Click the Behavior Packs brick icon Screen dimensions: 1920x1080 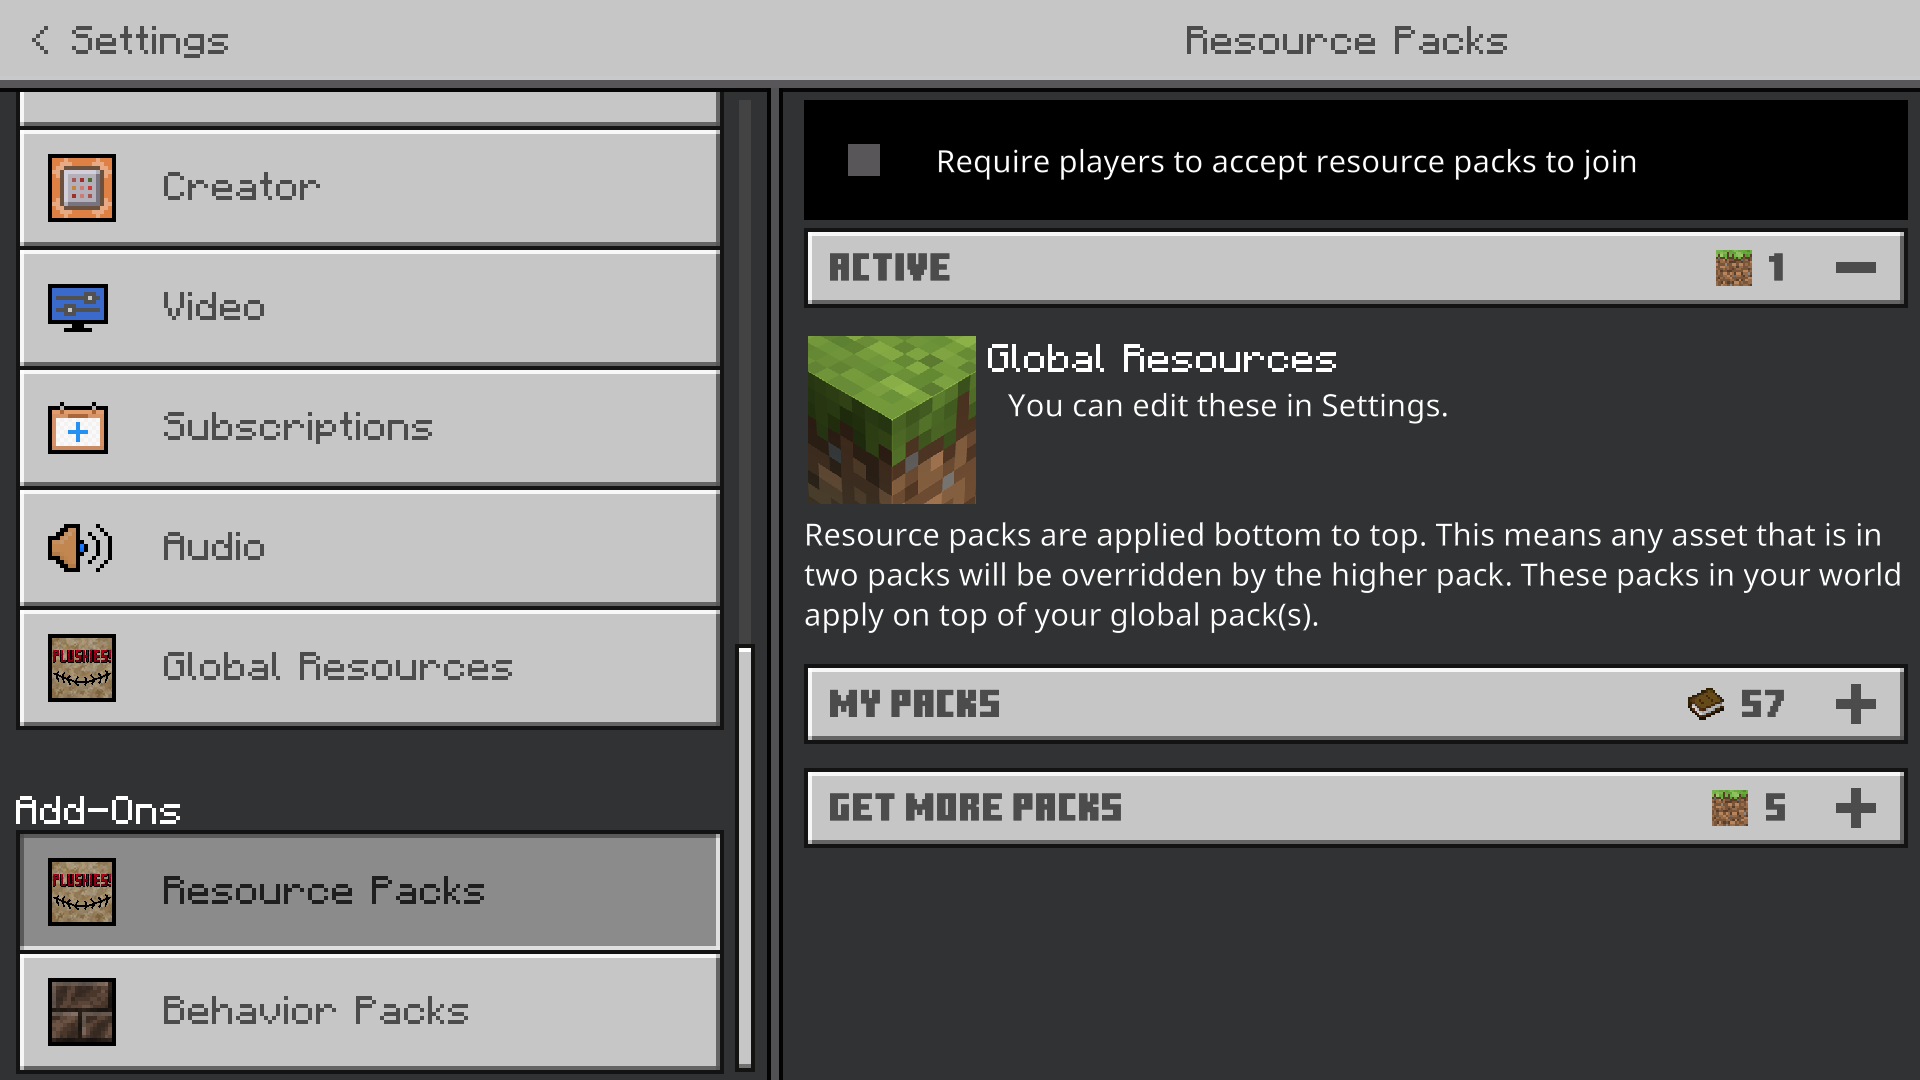pyautogui.click(x=82, y=1011)
